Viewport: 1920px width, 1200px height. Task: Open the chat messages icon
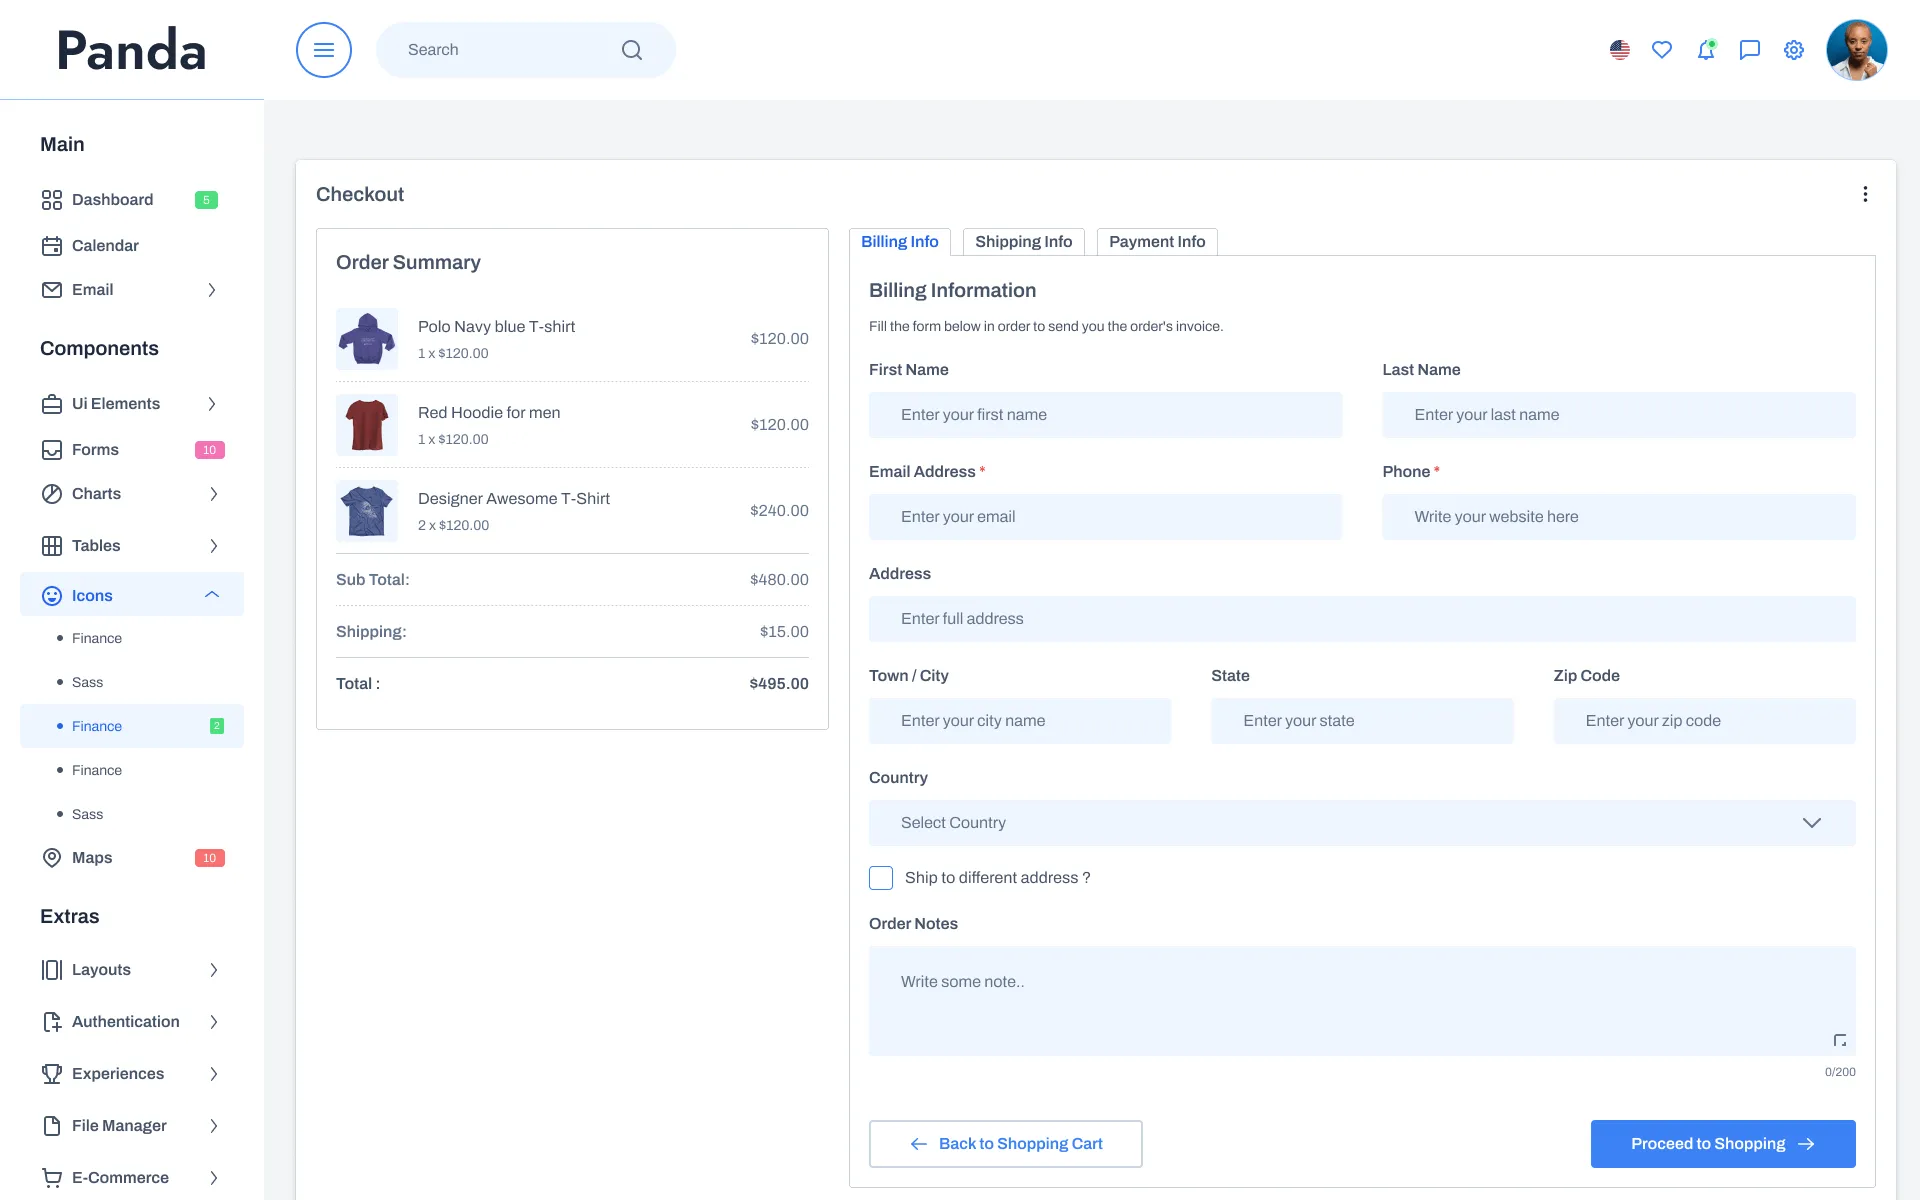click(1749, 50)
